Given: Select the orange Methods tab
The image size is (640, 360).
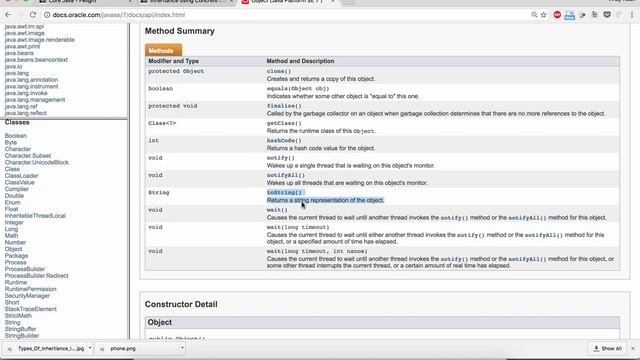Looking at the screenshot, I should (x=163, y=51).
